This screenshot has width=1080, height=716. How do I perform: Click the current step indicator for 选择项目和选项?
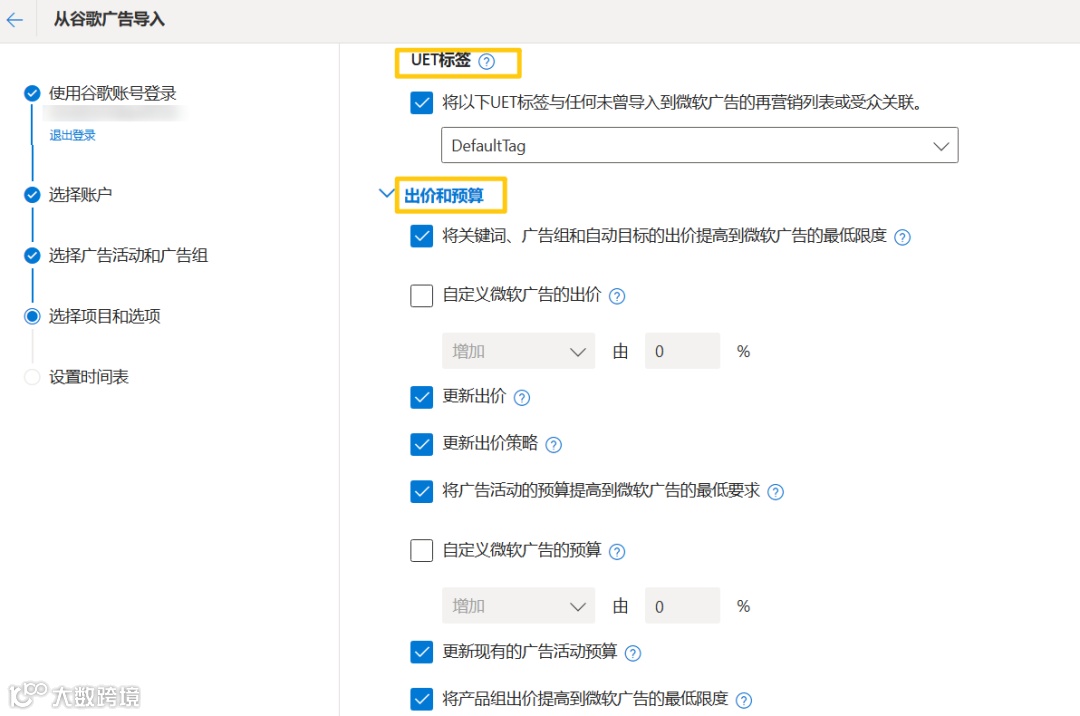coord(32,316)
